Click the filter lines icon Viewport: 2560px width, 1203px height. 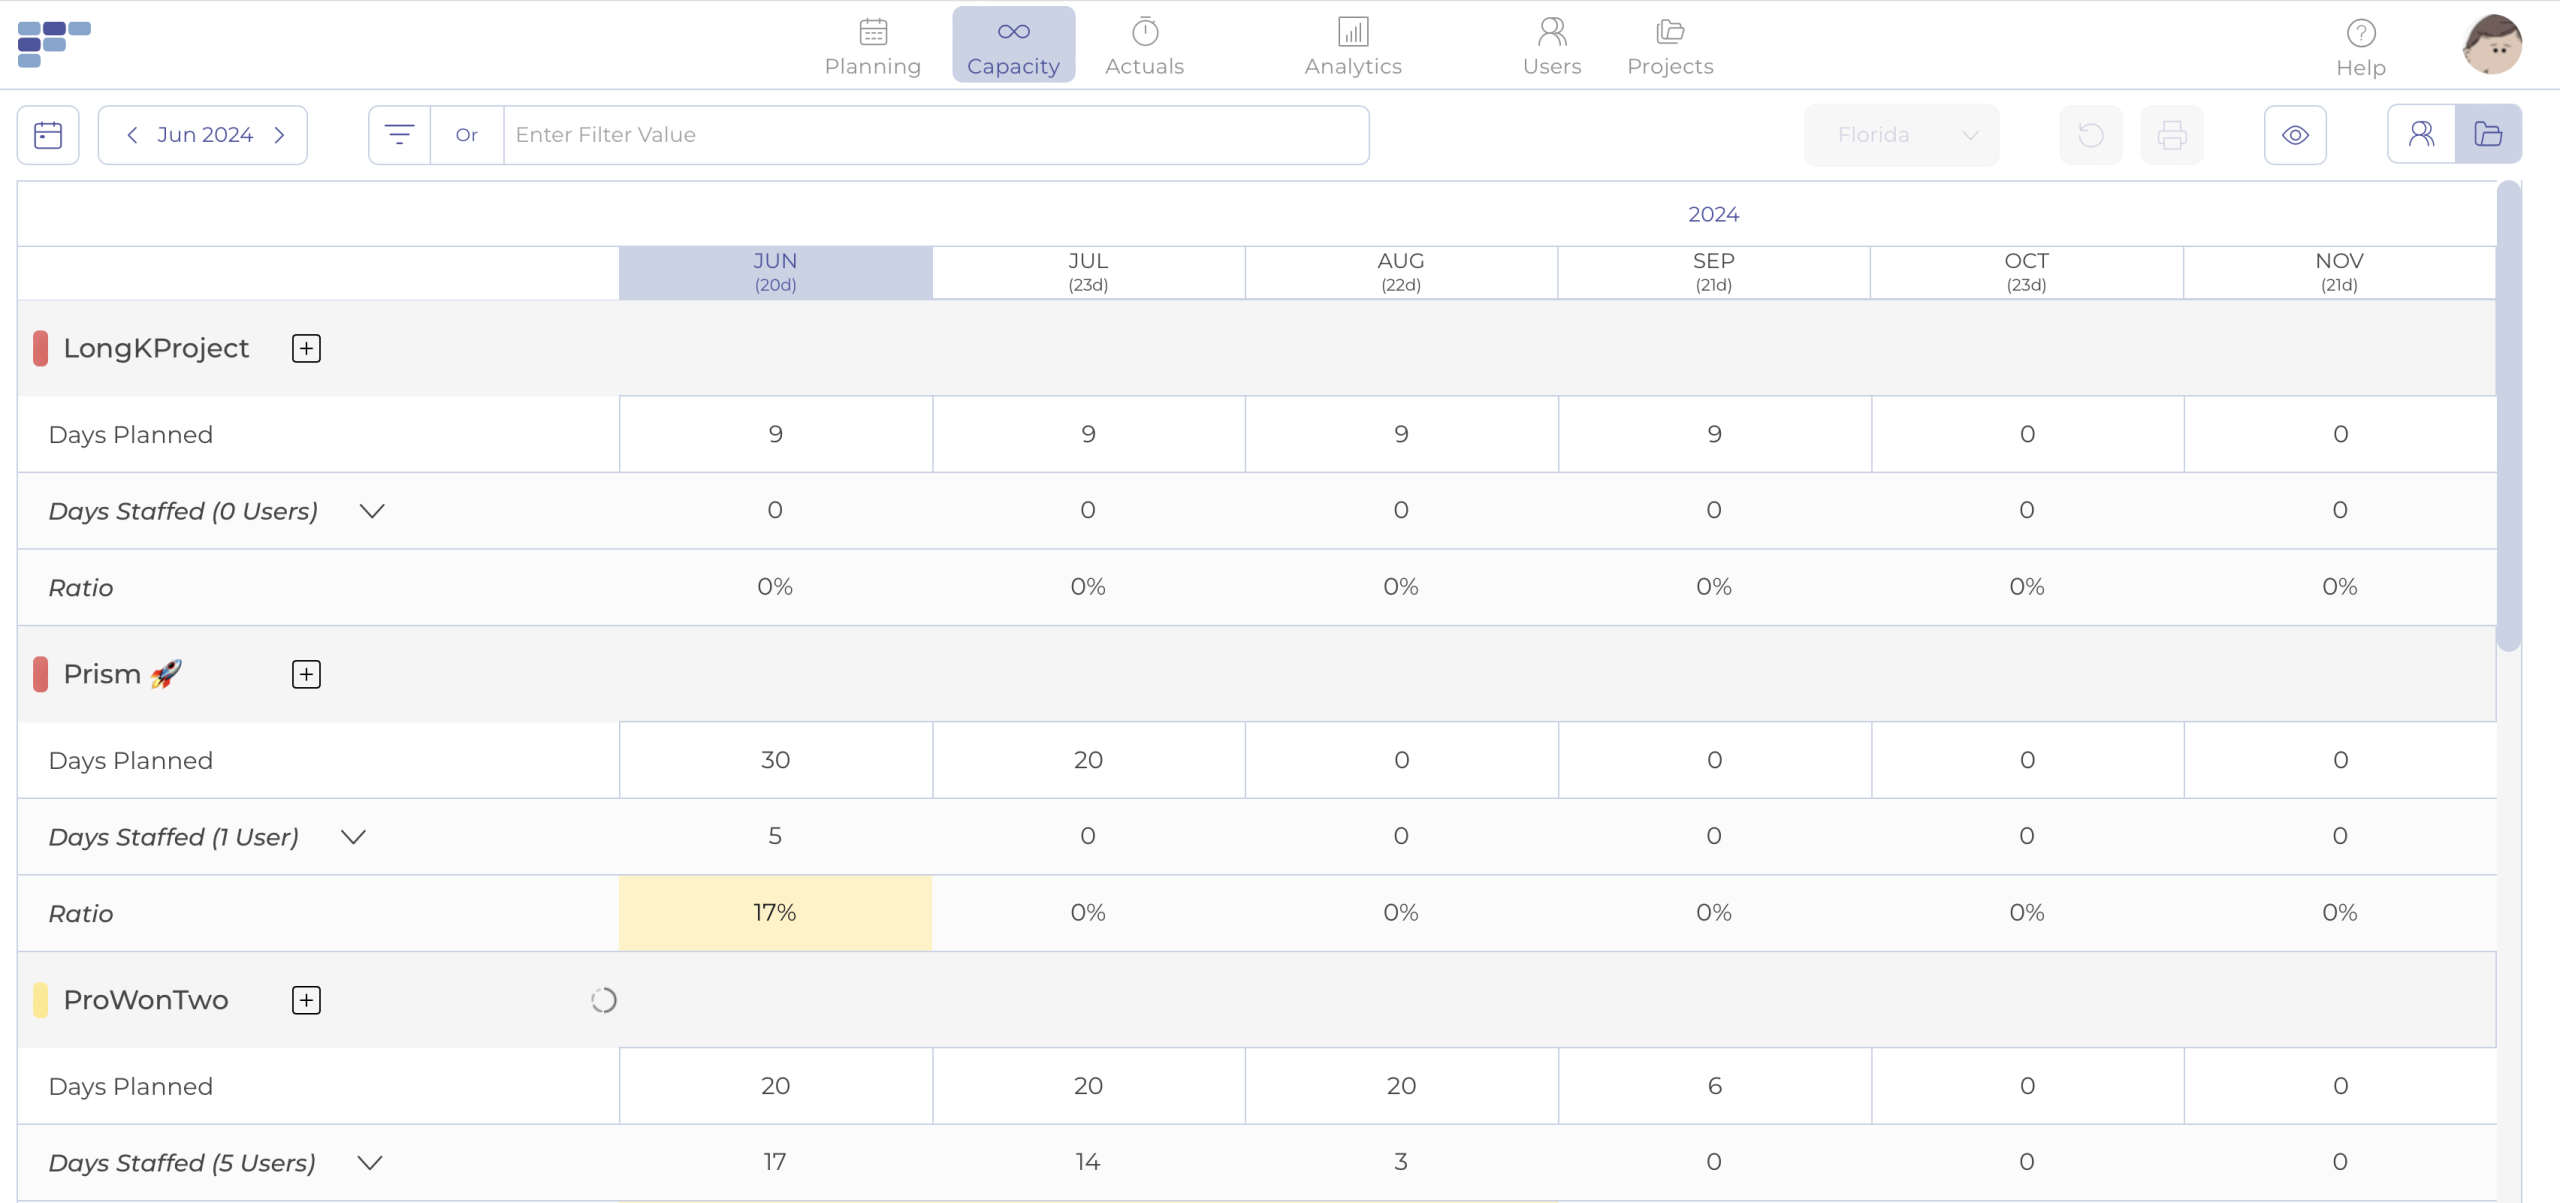coord(399,135)
